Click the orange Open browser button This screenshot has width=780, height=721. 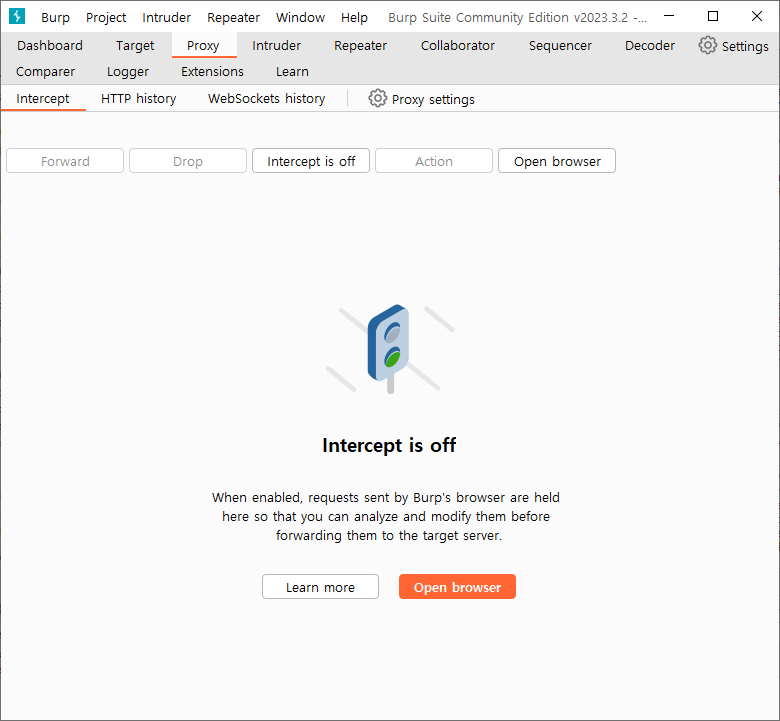(x=457, y=587)
